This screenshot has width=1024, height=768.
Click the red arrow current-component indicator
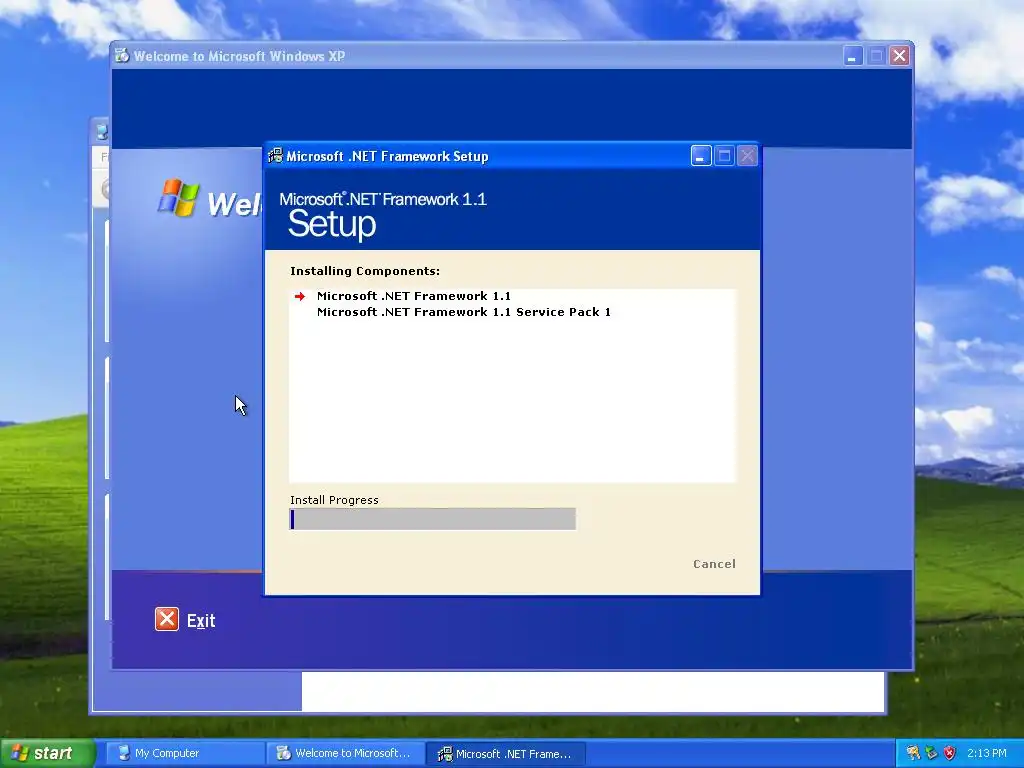coord(300,296)
